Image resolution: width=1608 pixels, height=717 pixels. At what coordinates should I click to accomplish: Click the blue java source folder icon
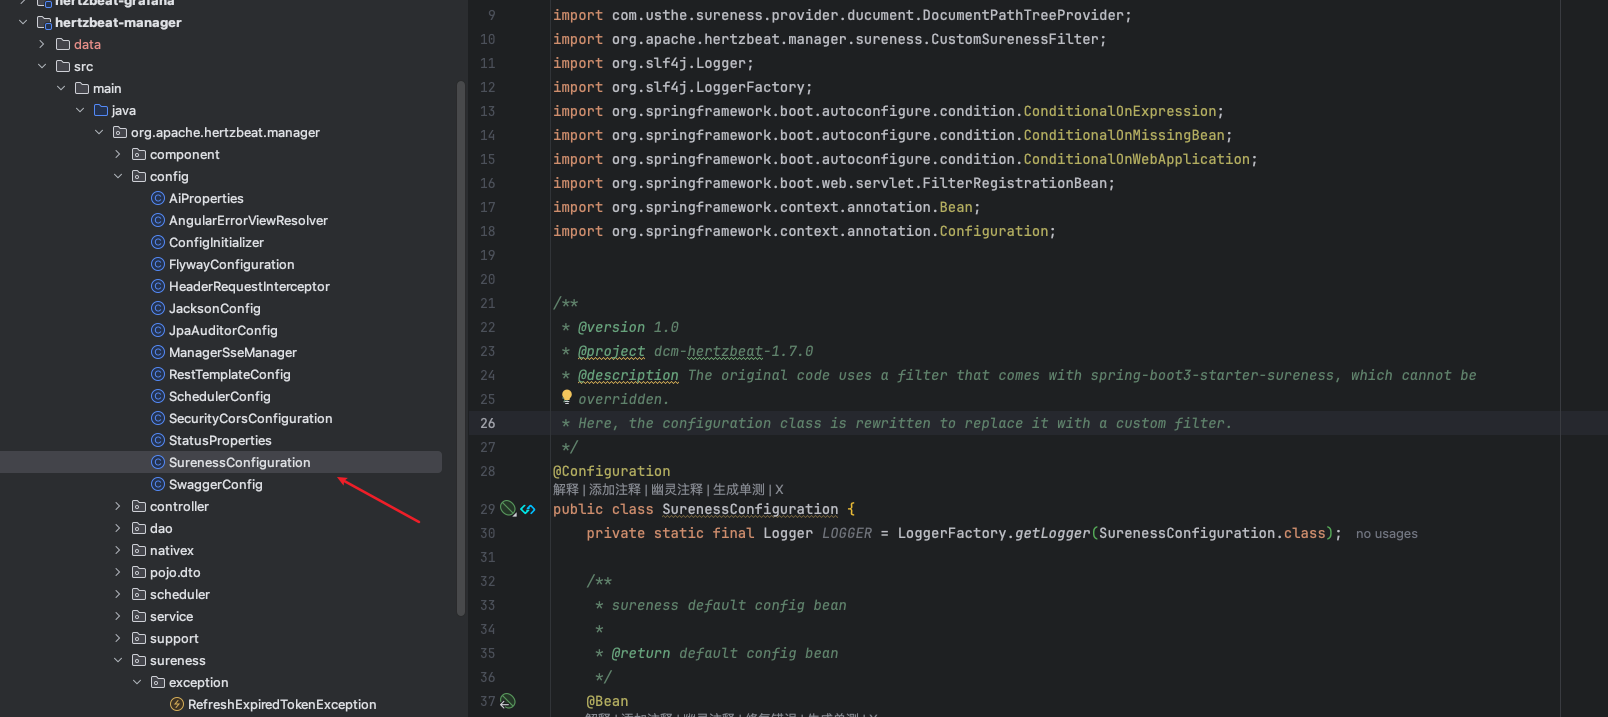click(x=101, y=110)
